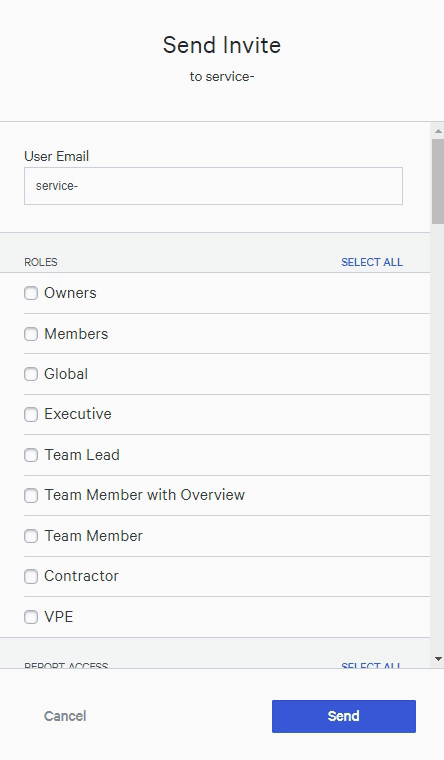The height and width of the screenshot is (760, 444).
Task: Click the scrollbar up arrow
Action: 438,131
